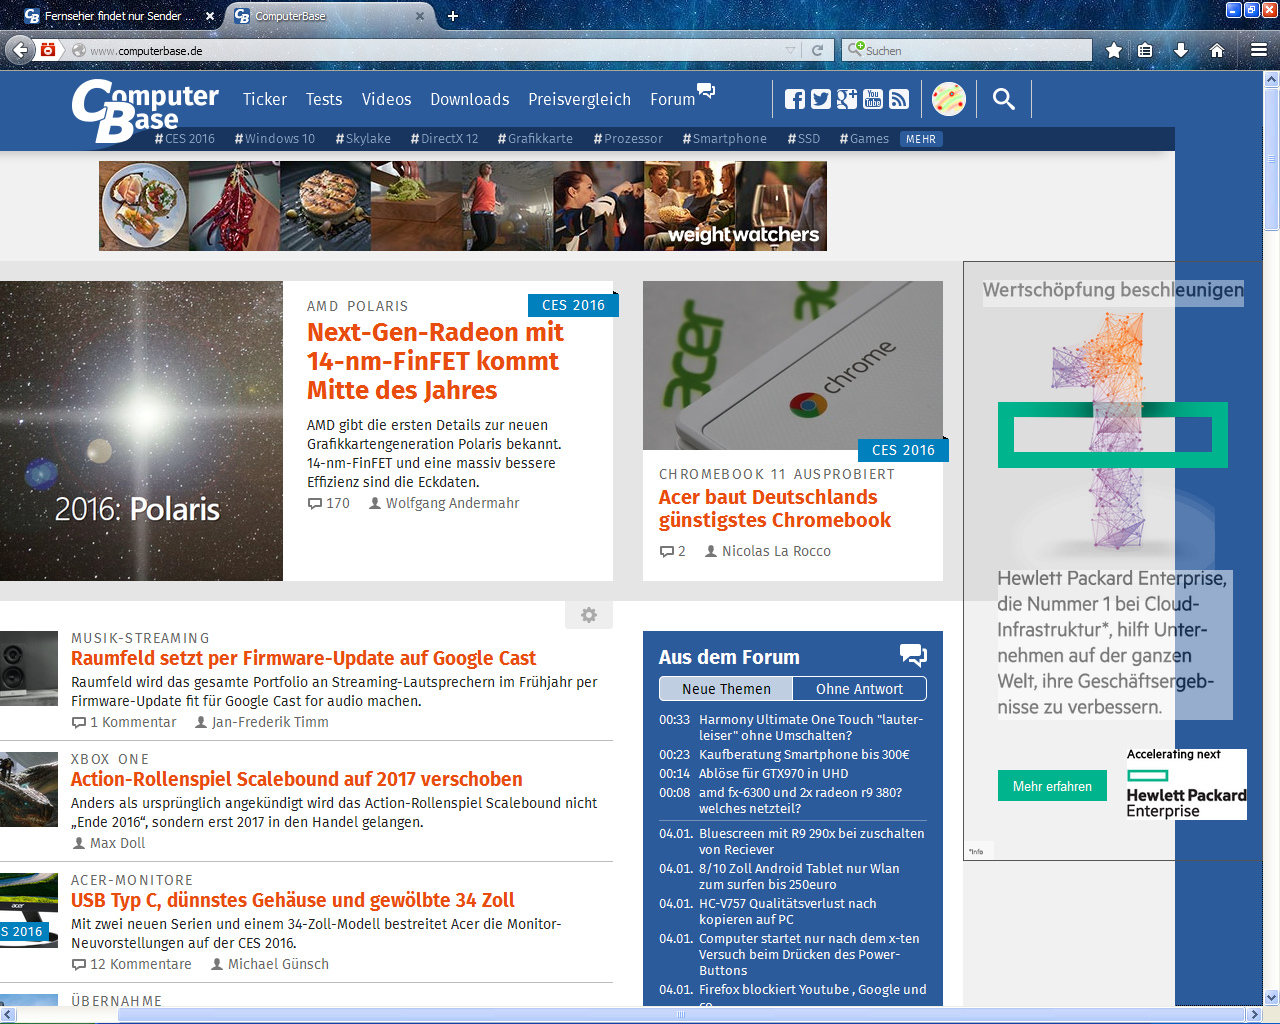The width and height of the screenshot is (1280, 1024).
Task: Open Action-Rollenspiel Scalebound article headline
Action: coord(296,779)
